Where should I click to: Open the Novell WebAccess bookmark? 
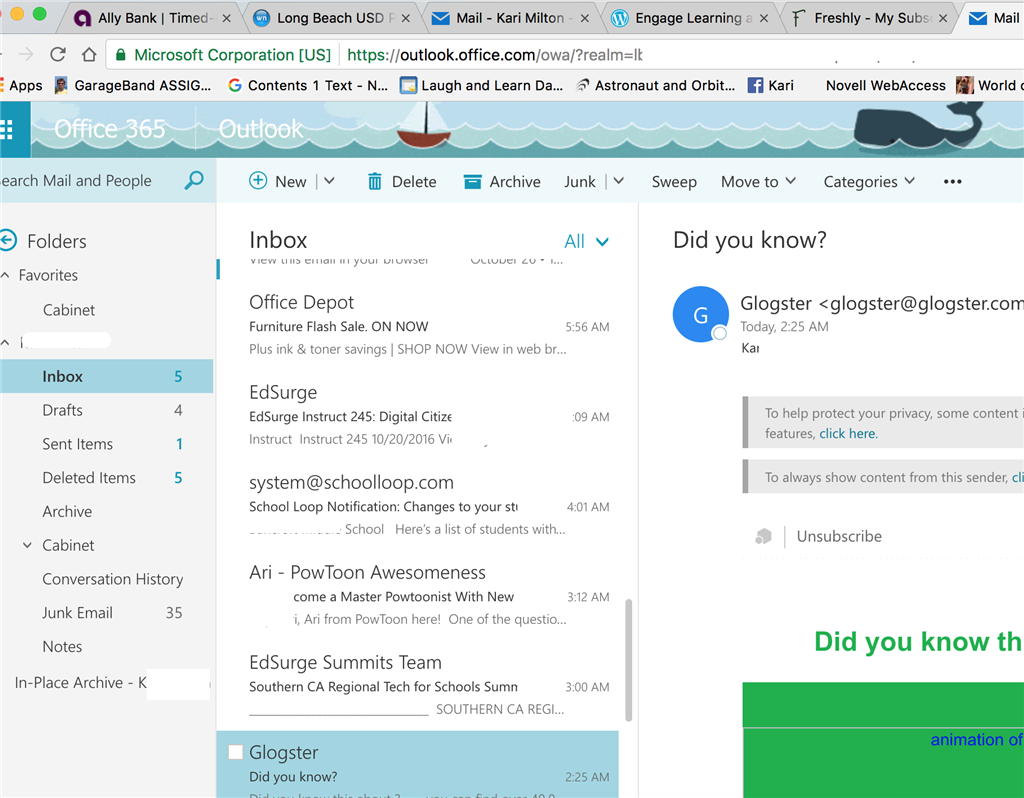886,86
